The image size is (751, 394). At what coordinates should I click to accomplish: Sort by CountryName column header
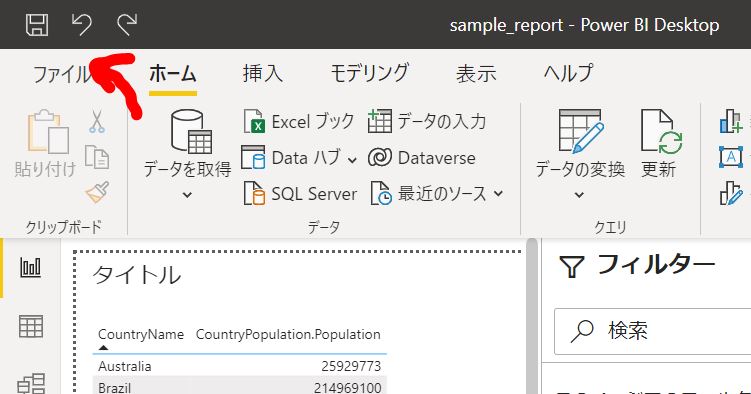[x=141, y=334]
